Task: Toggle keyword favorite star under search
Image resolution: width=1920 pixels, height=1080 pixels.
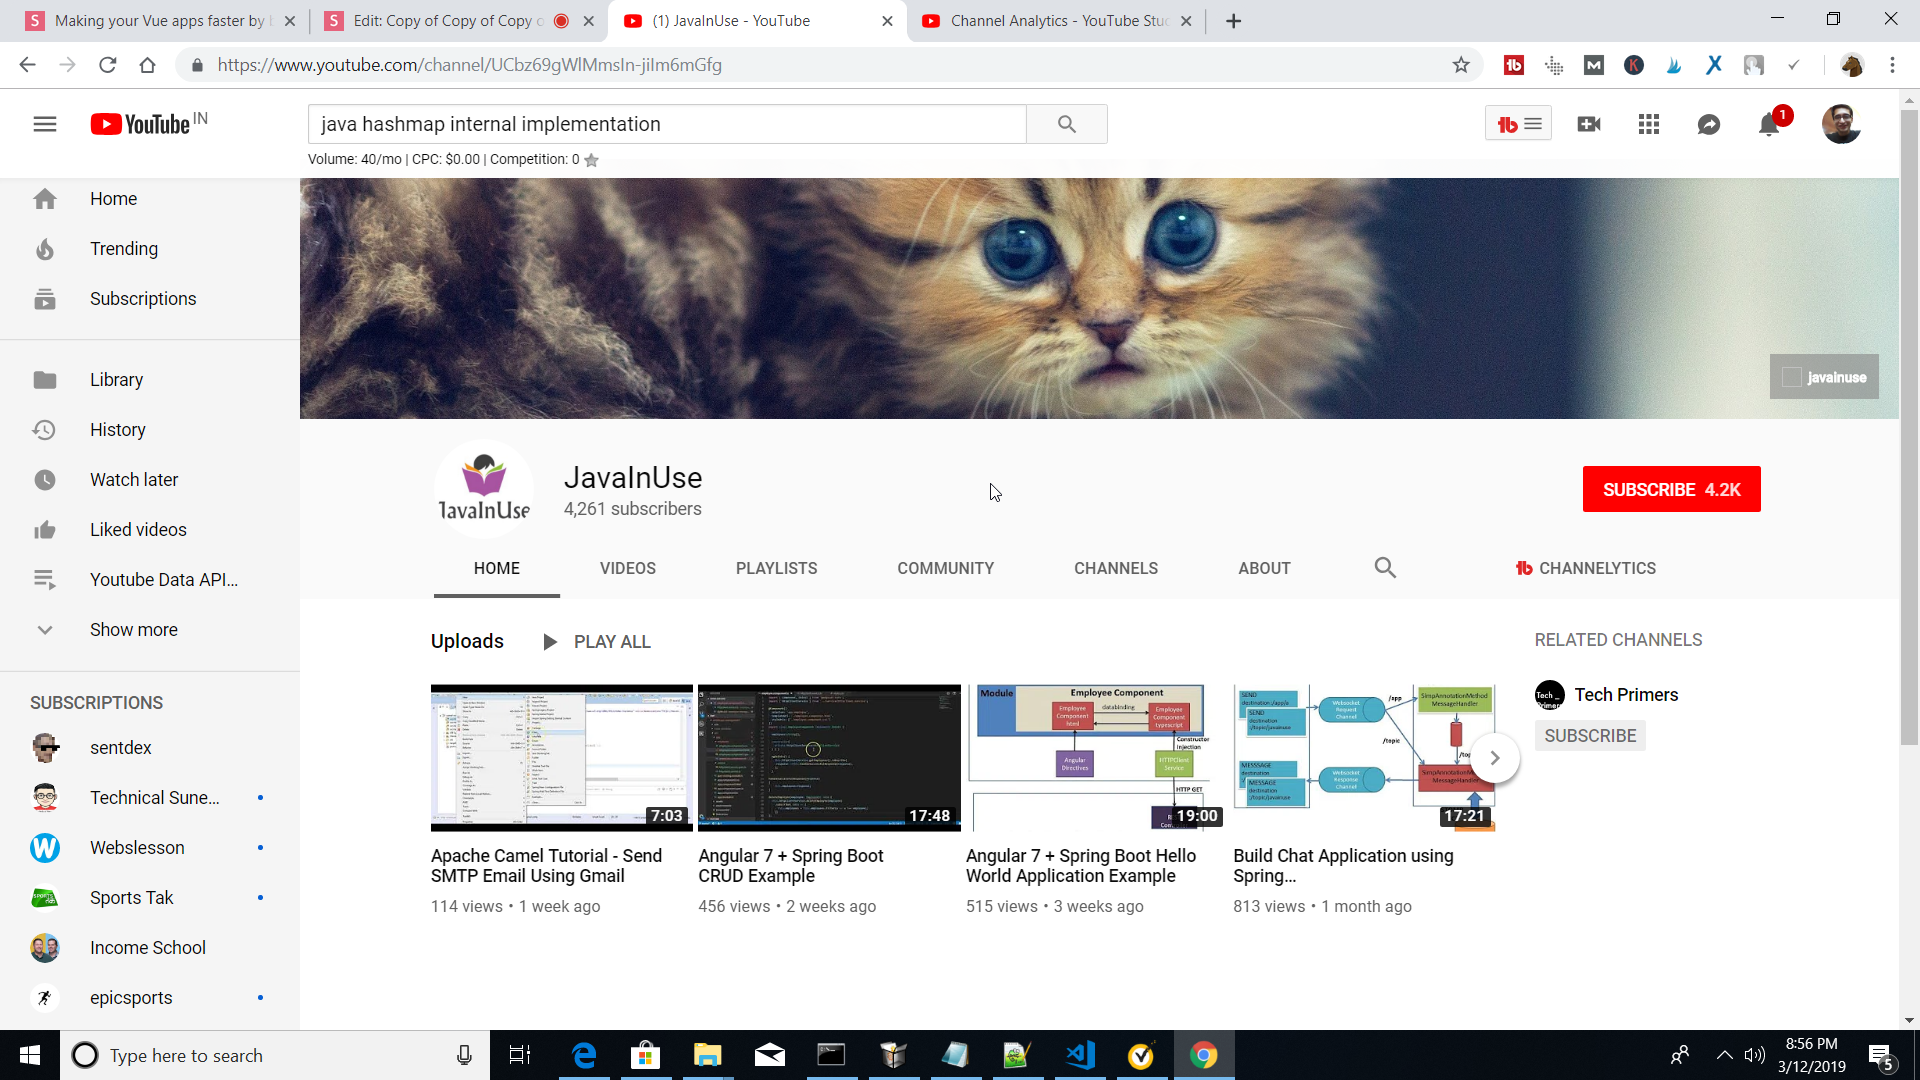Action: 592,160
